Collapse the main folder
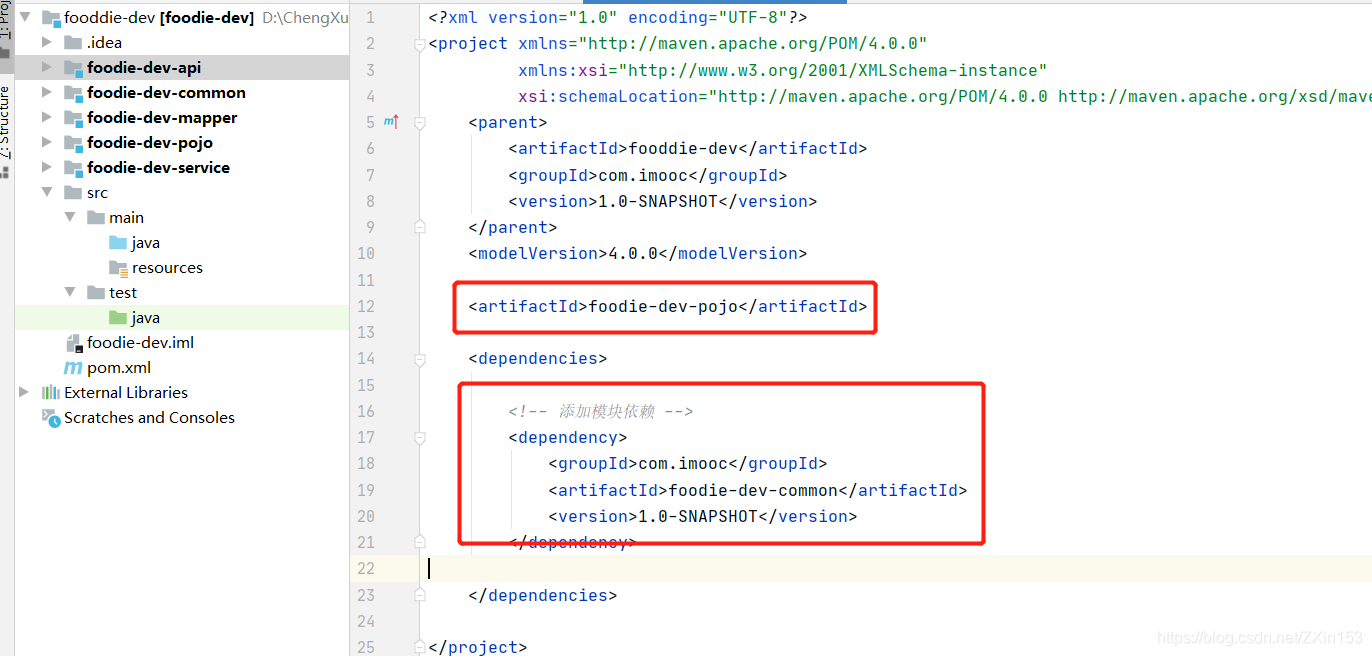This screenshot has width=1372, height=656. [70, 217]
